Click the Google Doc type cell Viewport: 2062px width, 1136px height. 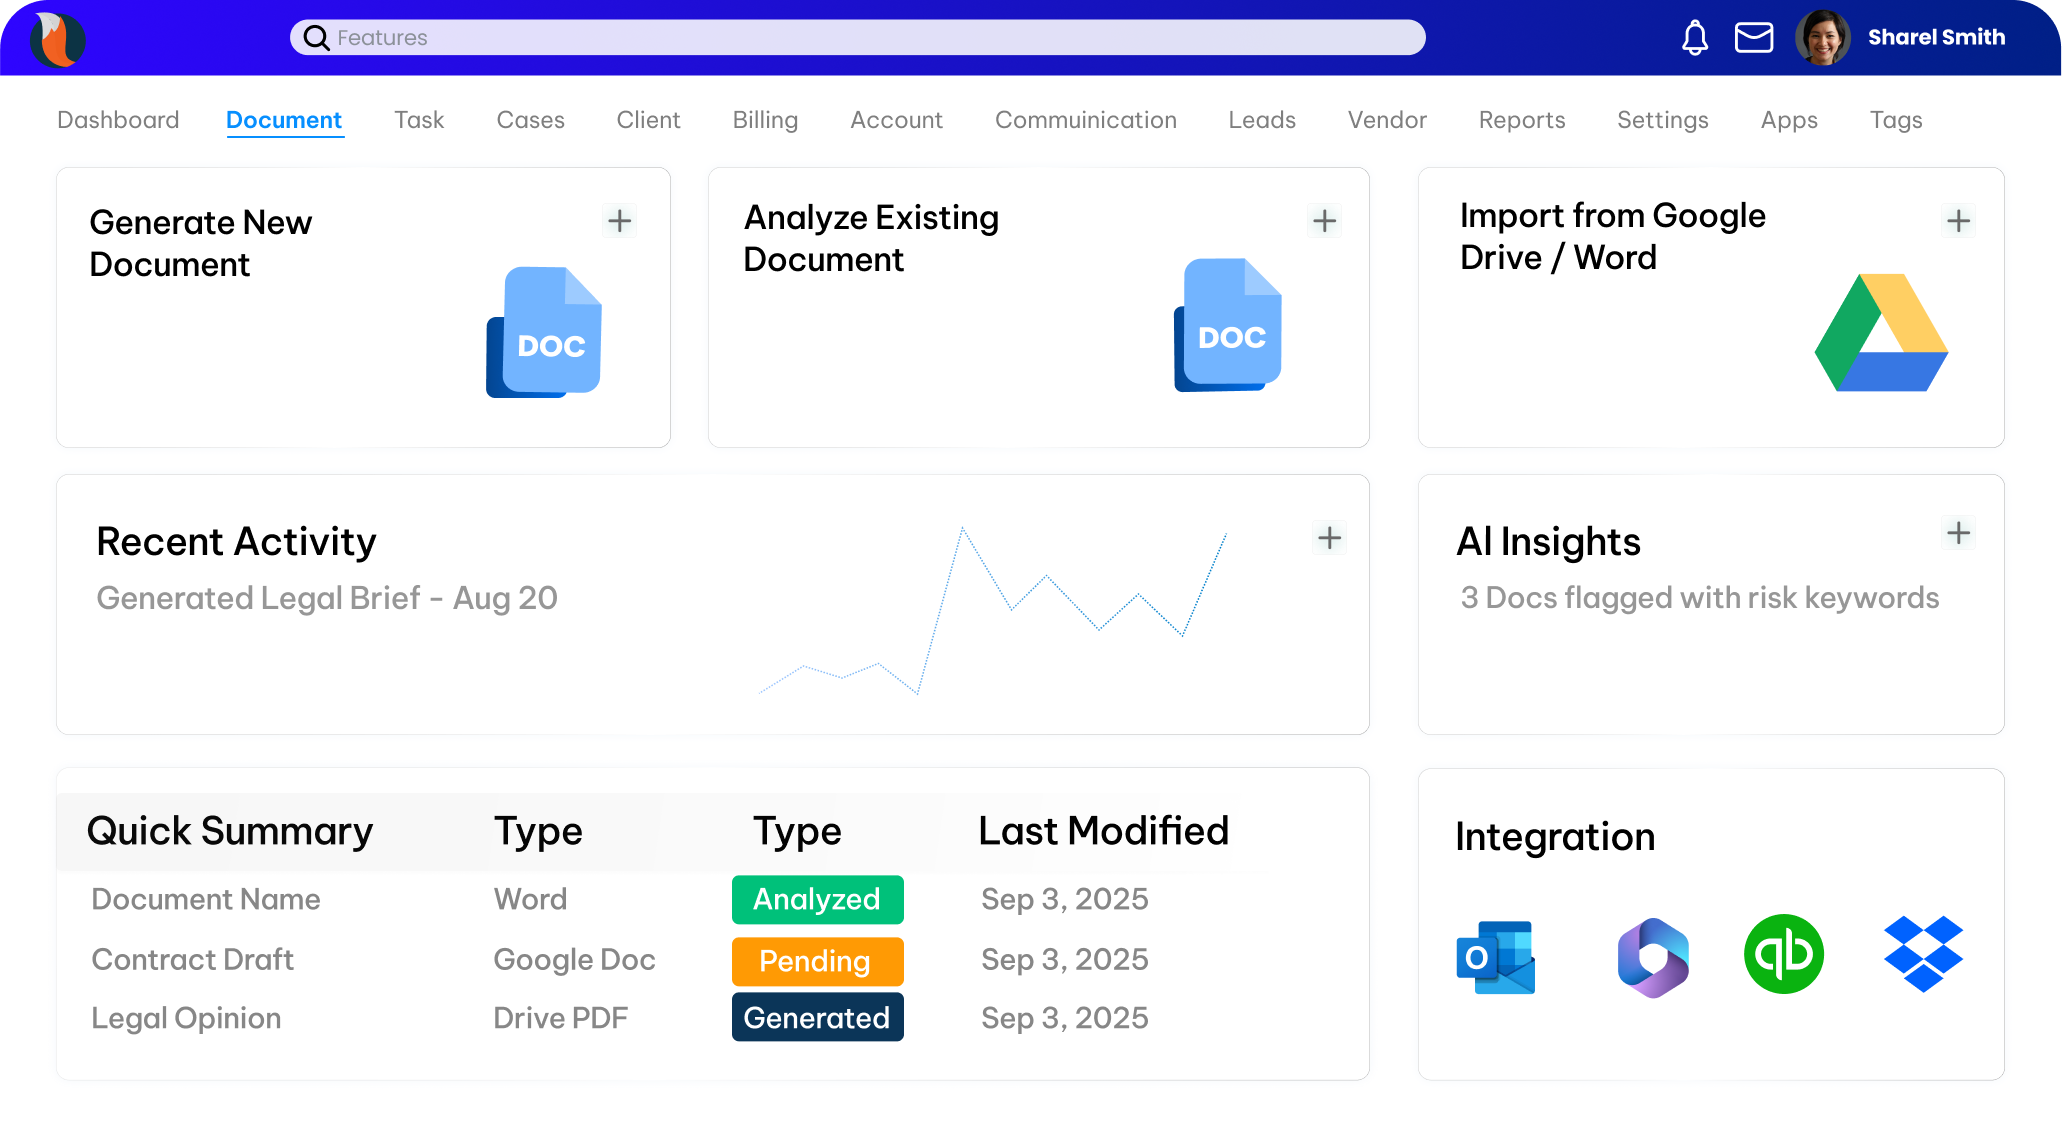tap(574, 960)
